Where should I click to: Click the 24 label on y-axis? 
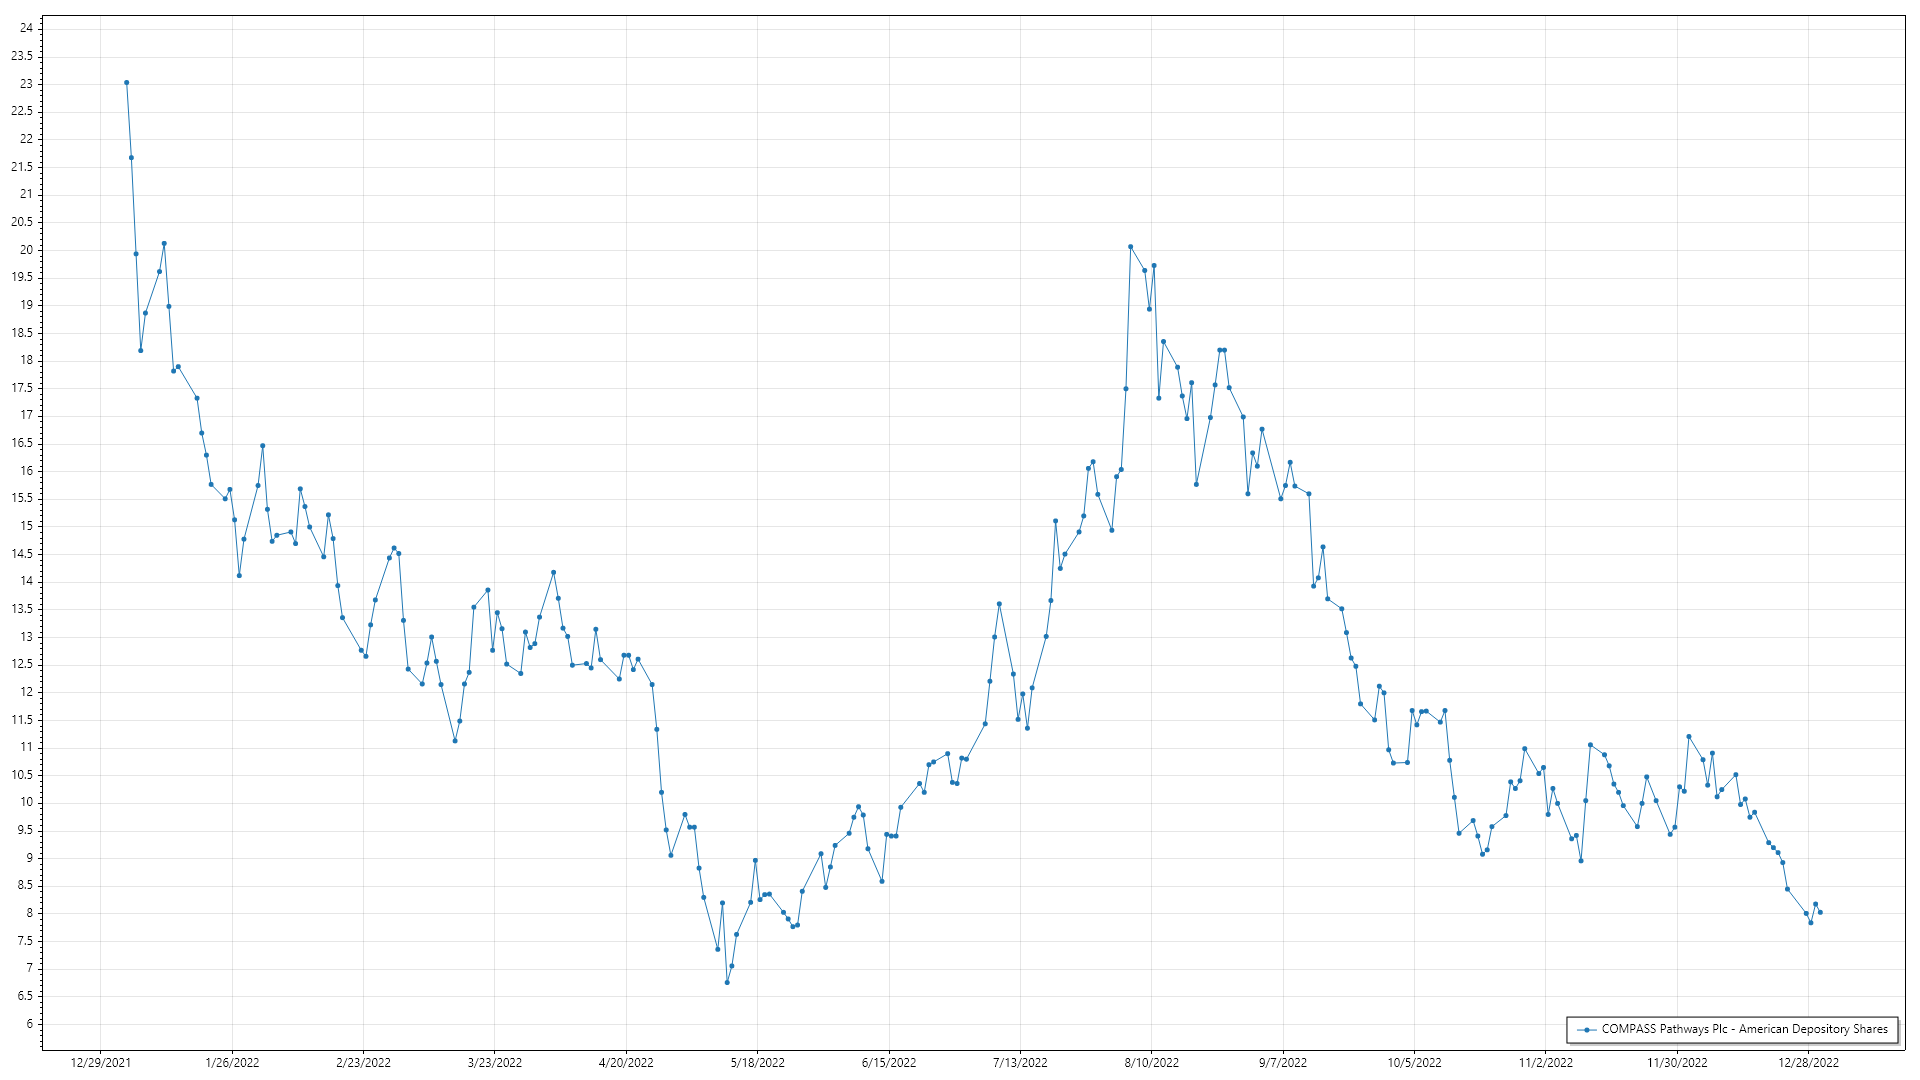(x=26, y=28)
